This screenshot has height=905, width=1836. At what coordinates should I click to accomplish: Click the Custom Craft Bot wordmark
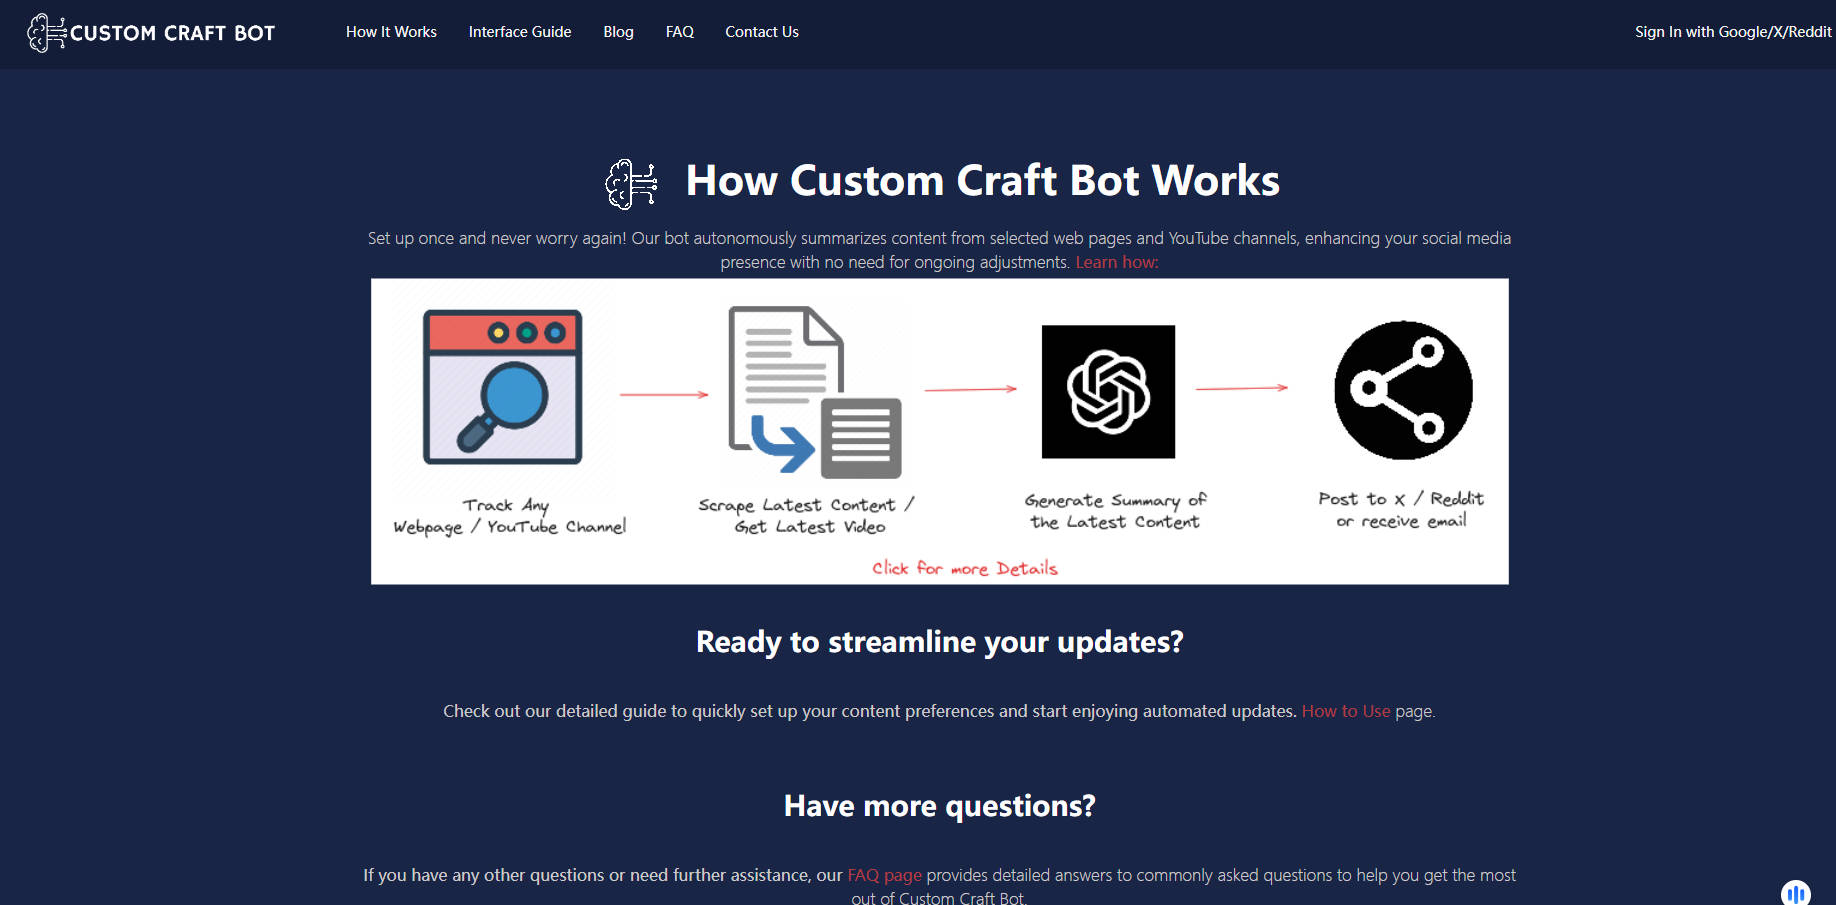coord(174,32)
